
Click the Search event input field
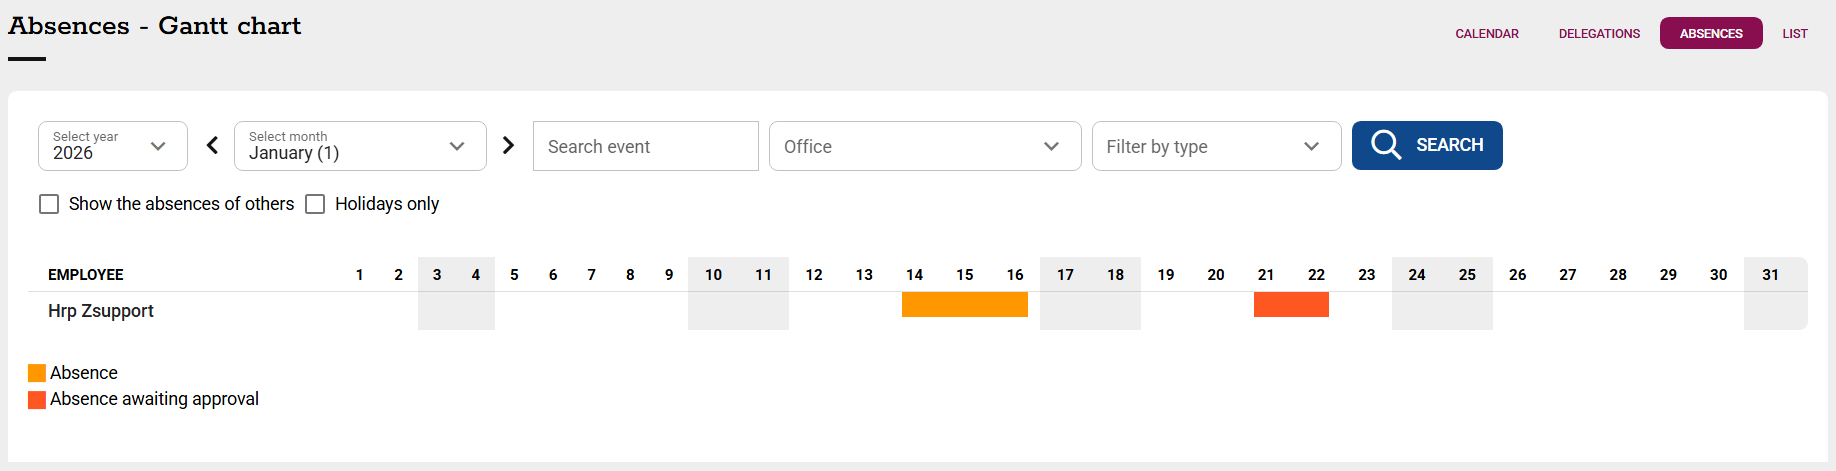(645, 146)
